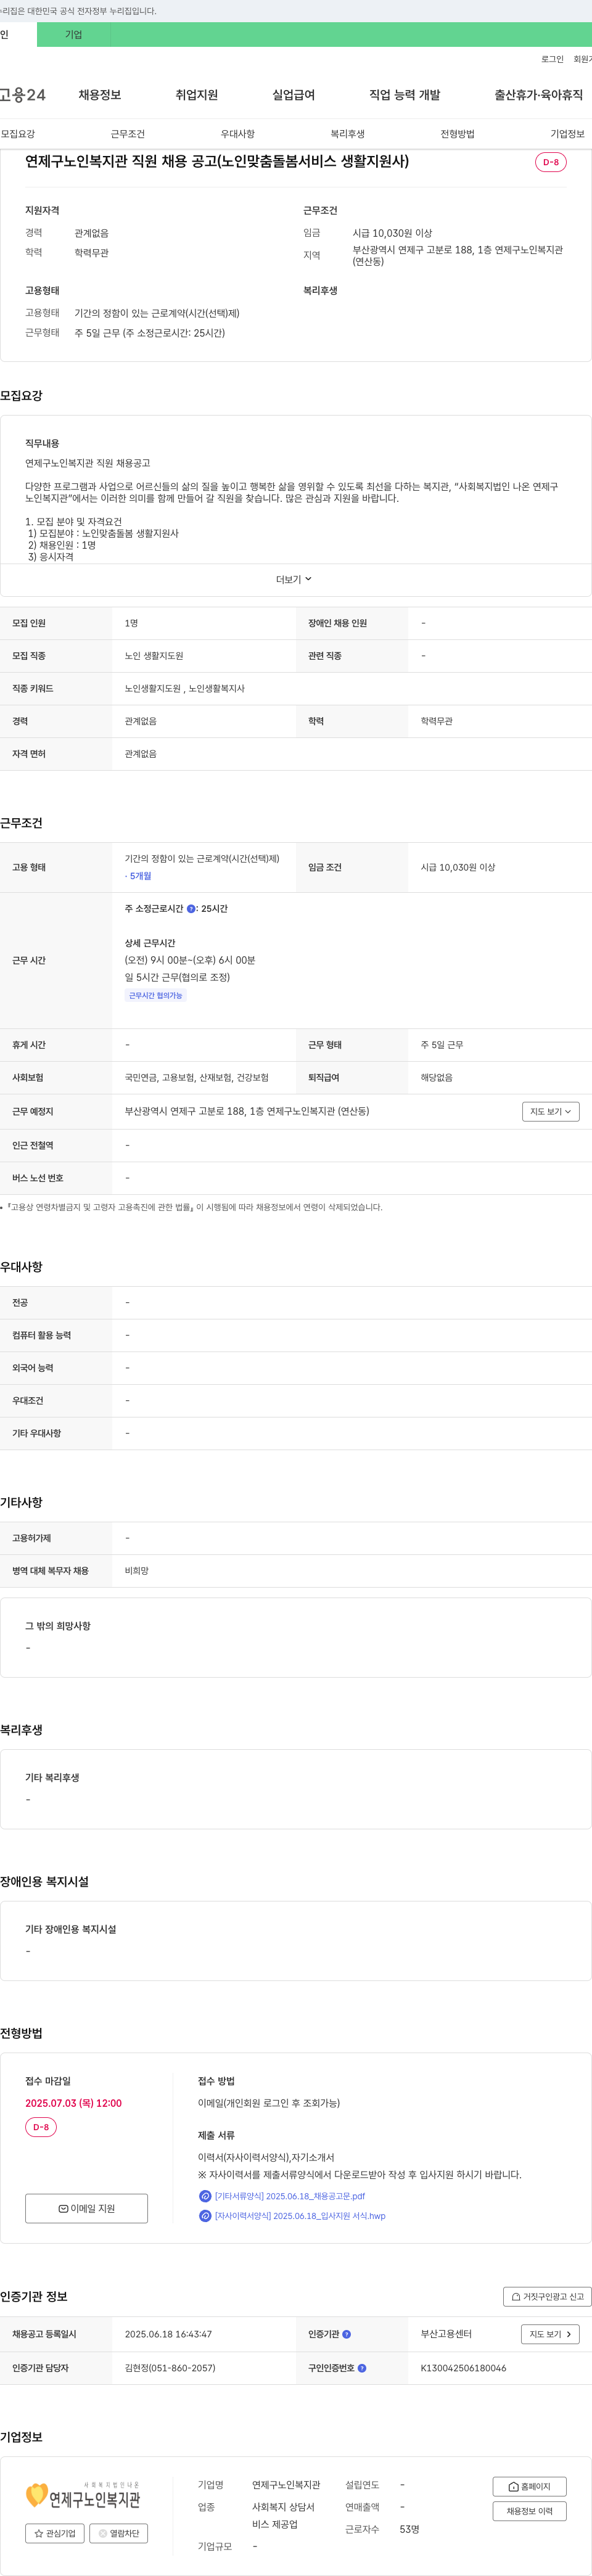Jump to 기업정보 section tab

click(x=568, y=134)
